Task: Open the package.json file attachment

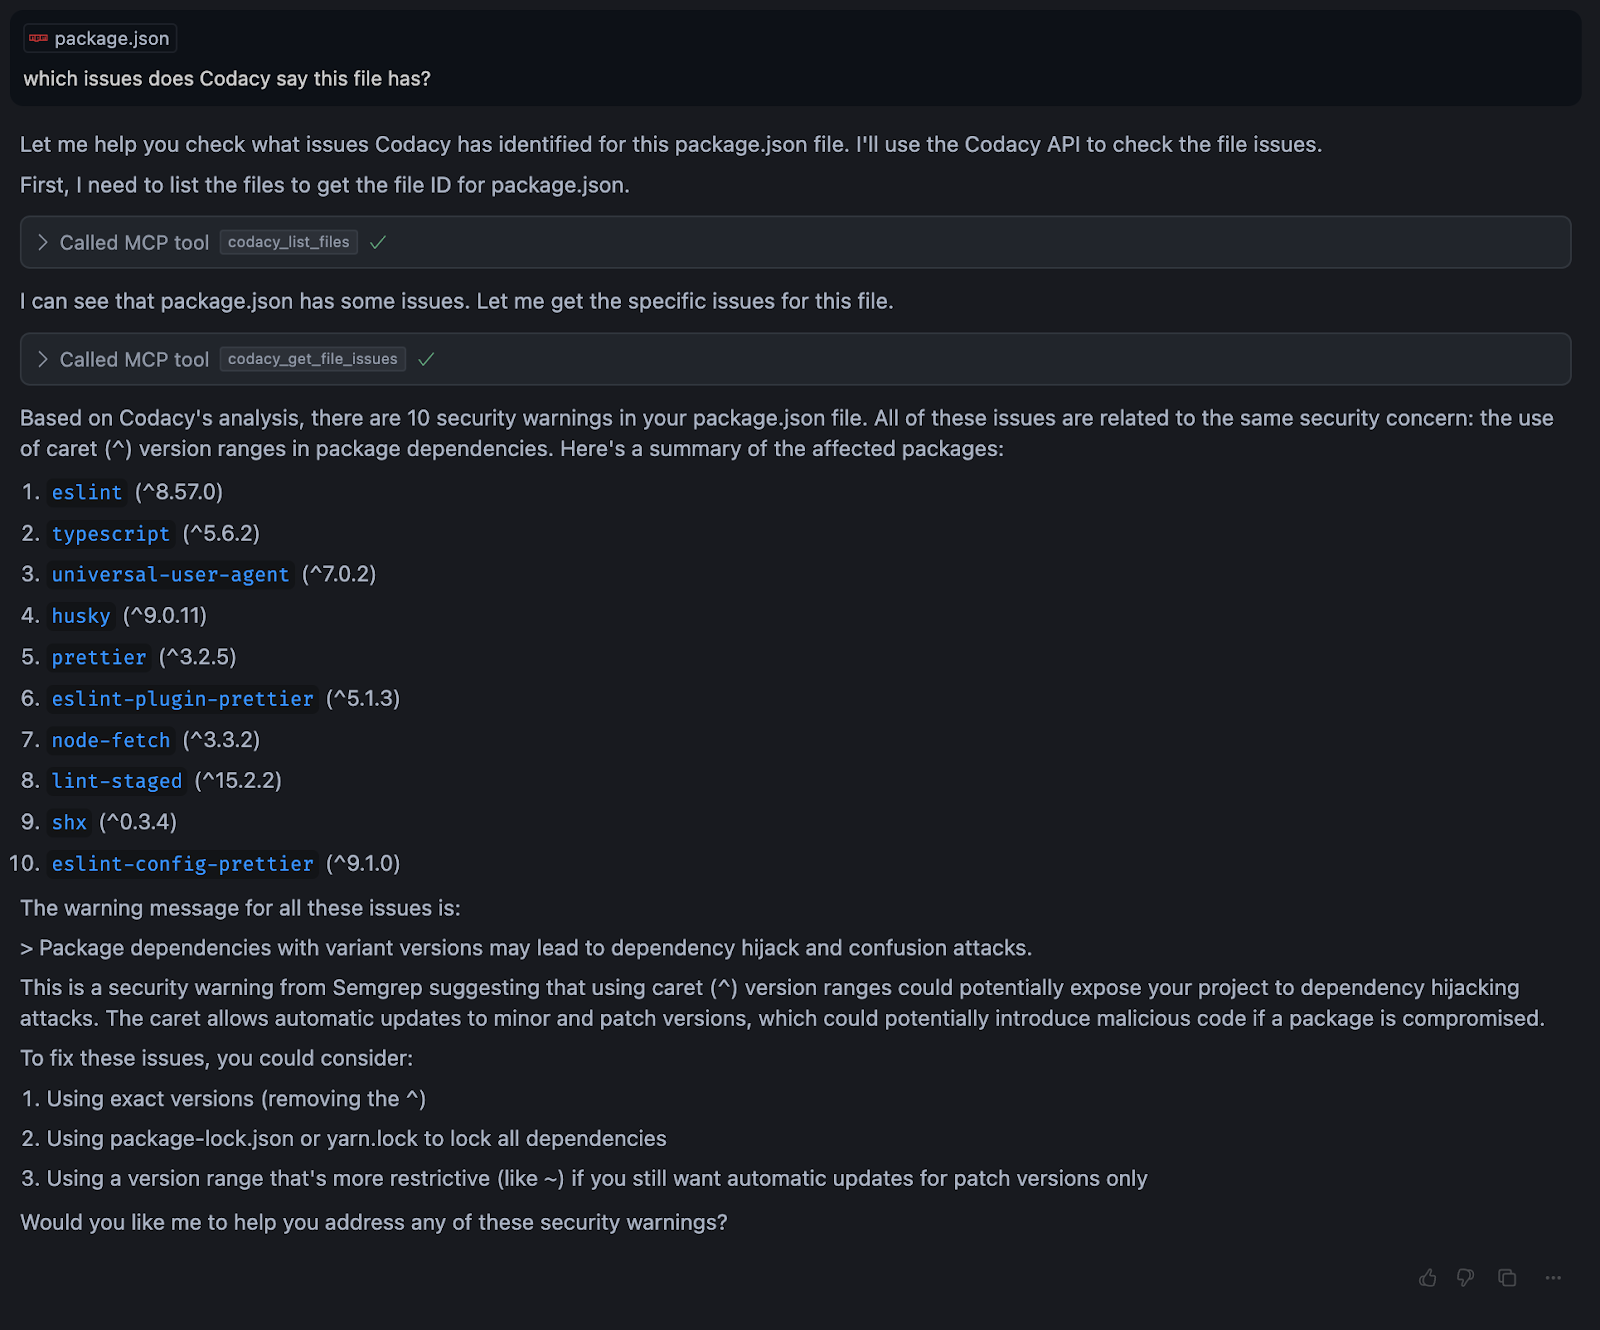Action: 100,38
